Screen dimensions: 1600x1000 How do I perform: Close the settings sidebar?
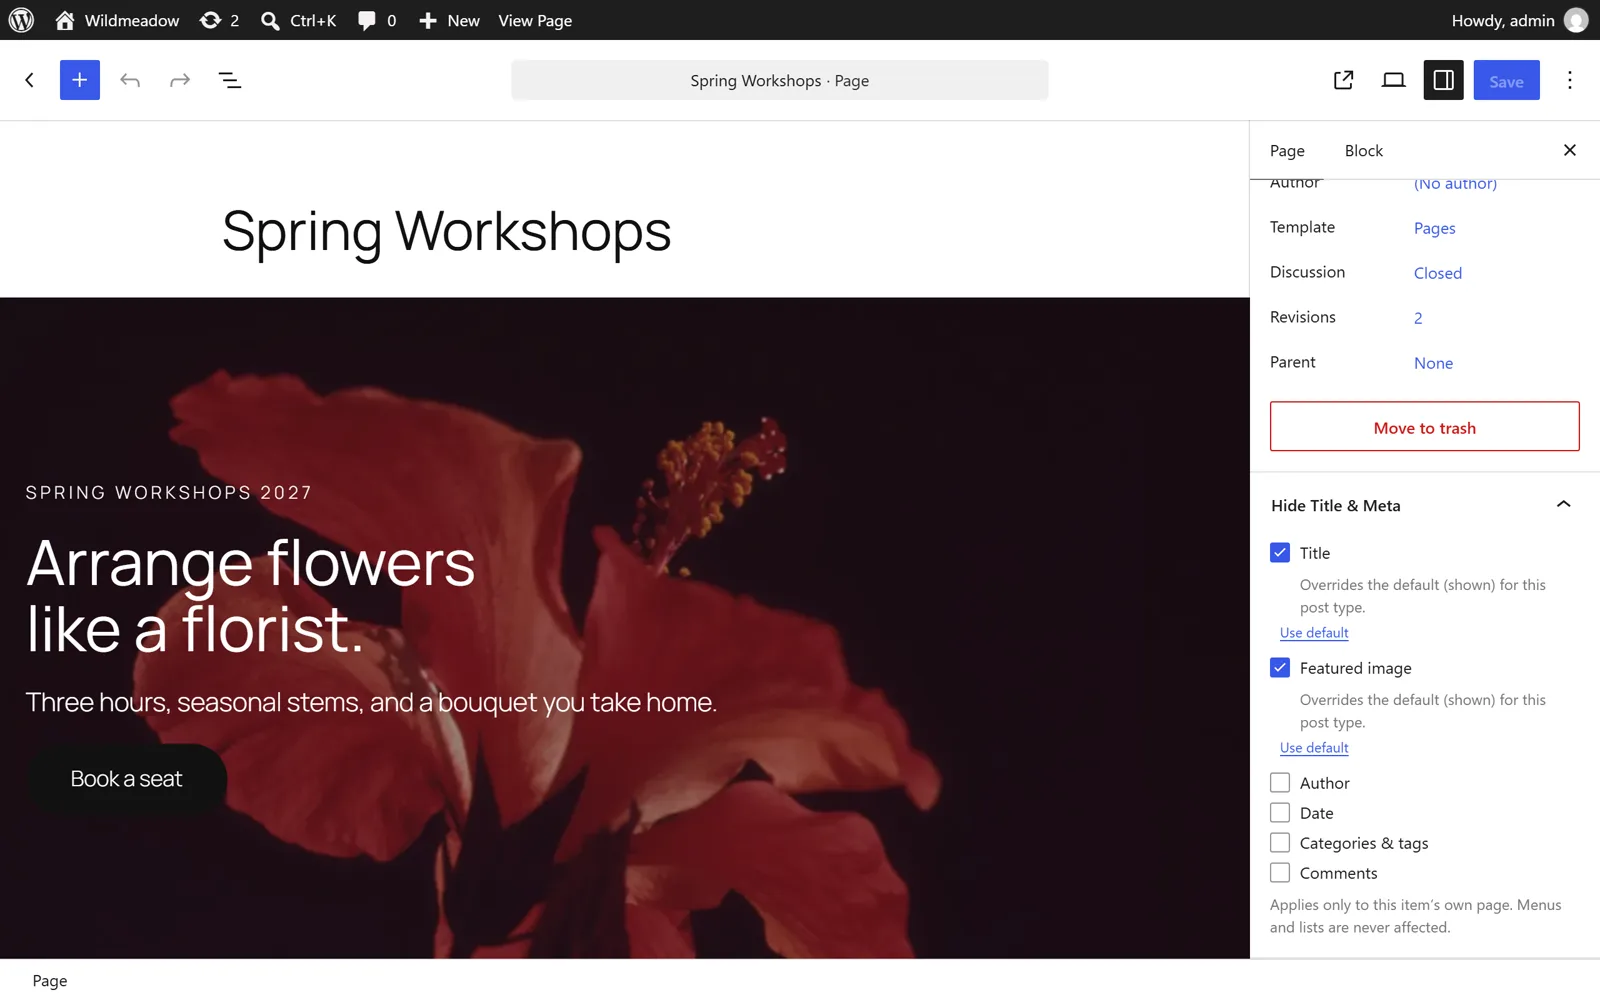pos(1570,150)
